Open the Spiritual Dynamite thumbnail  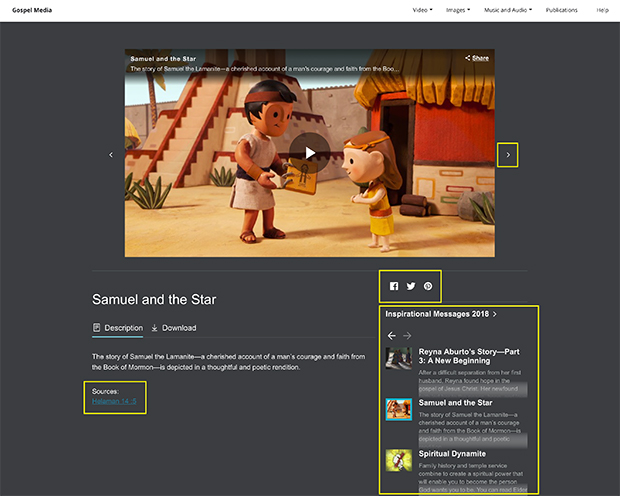click(399, 460)
